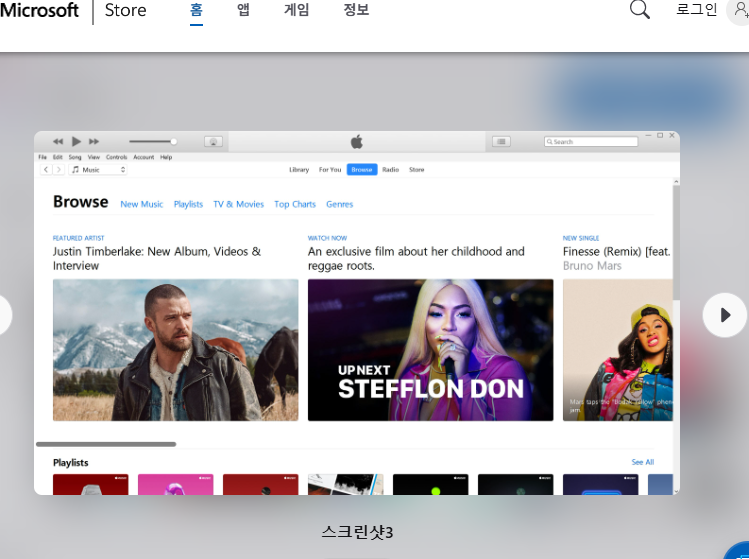Open the account profile icon beside 로그인
Image resolution: width=749 pixels, height=559 pixels.
pyautogui.click(x=740, y=11)
